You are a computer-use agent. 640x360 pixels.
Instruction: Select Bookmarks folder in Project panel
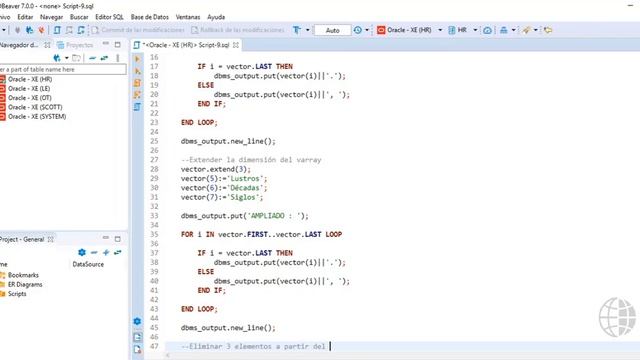(x=20, y=275)
